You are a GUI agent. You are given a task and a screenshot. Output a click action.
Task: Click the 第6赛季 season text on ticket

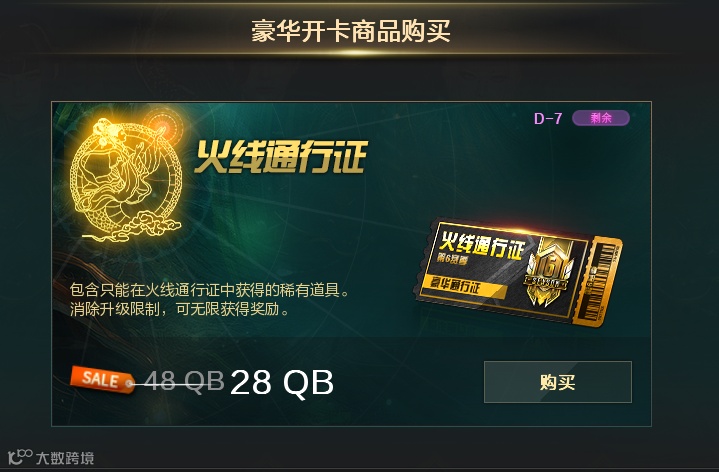[x=452, y=258]
